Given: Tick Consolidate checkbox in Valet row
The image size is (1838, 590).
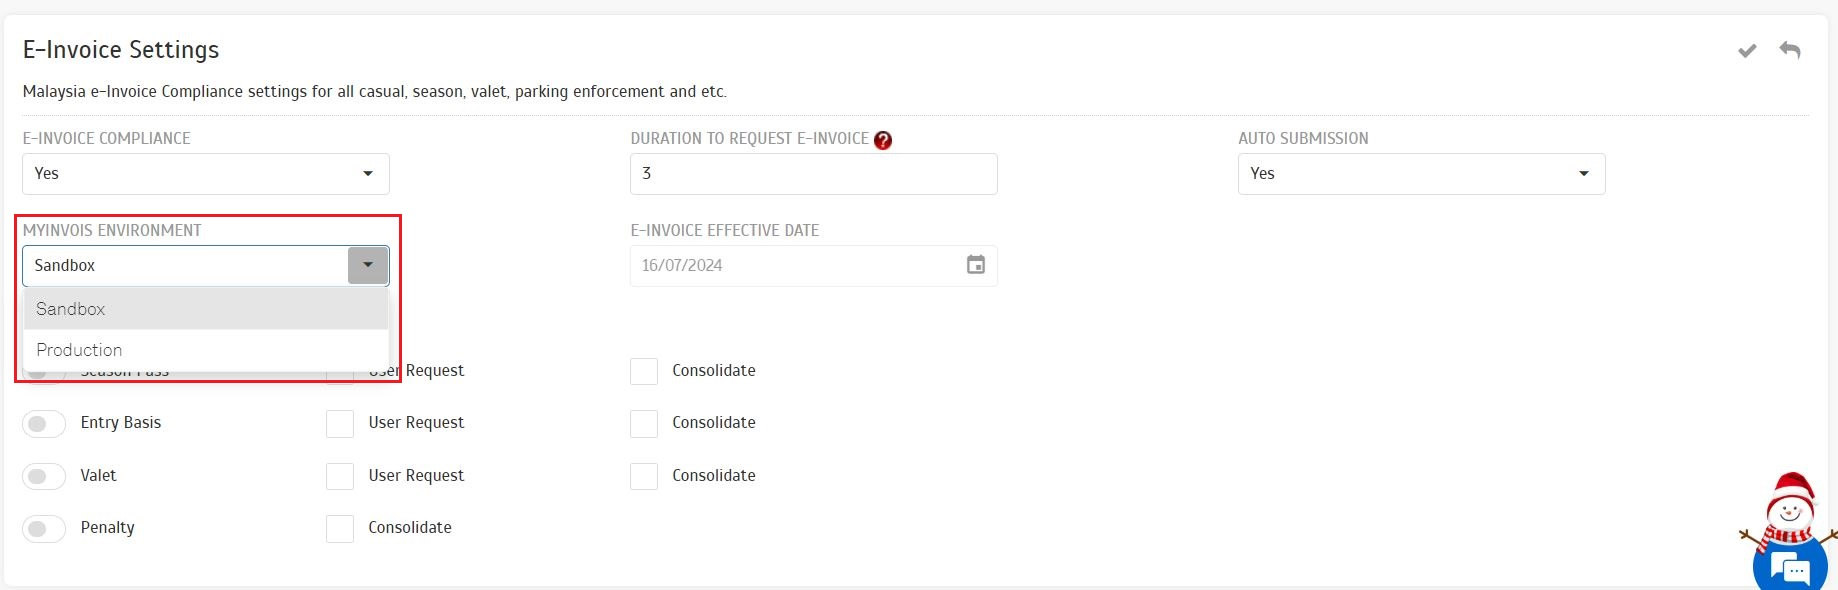Looking at the screenshot, I should 644,476.
